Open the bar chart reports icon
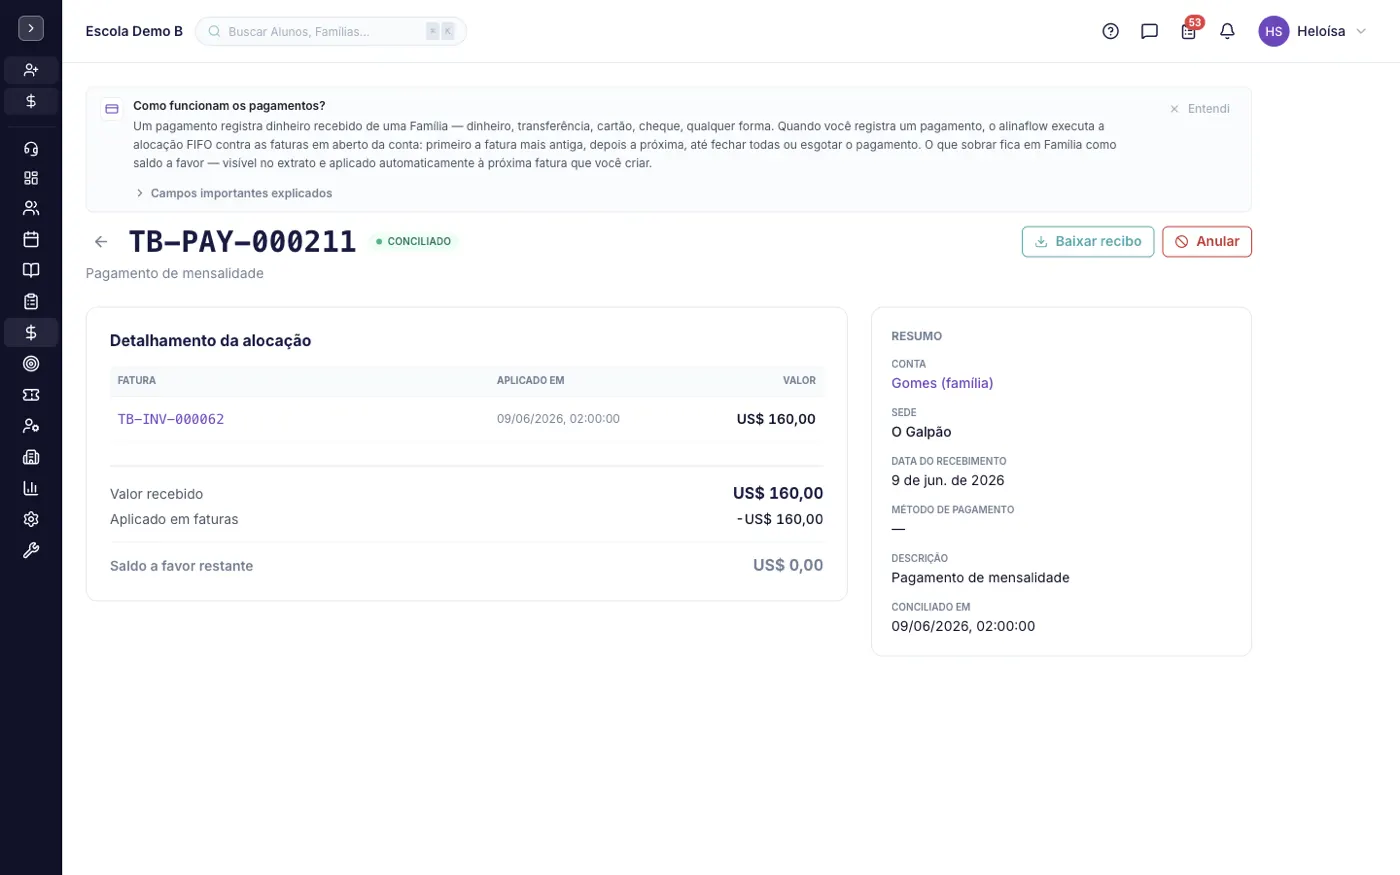Viewport: 1400px width, 875px height. [x=31, y=488]
